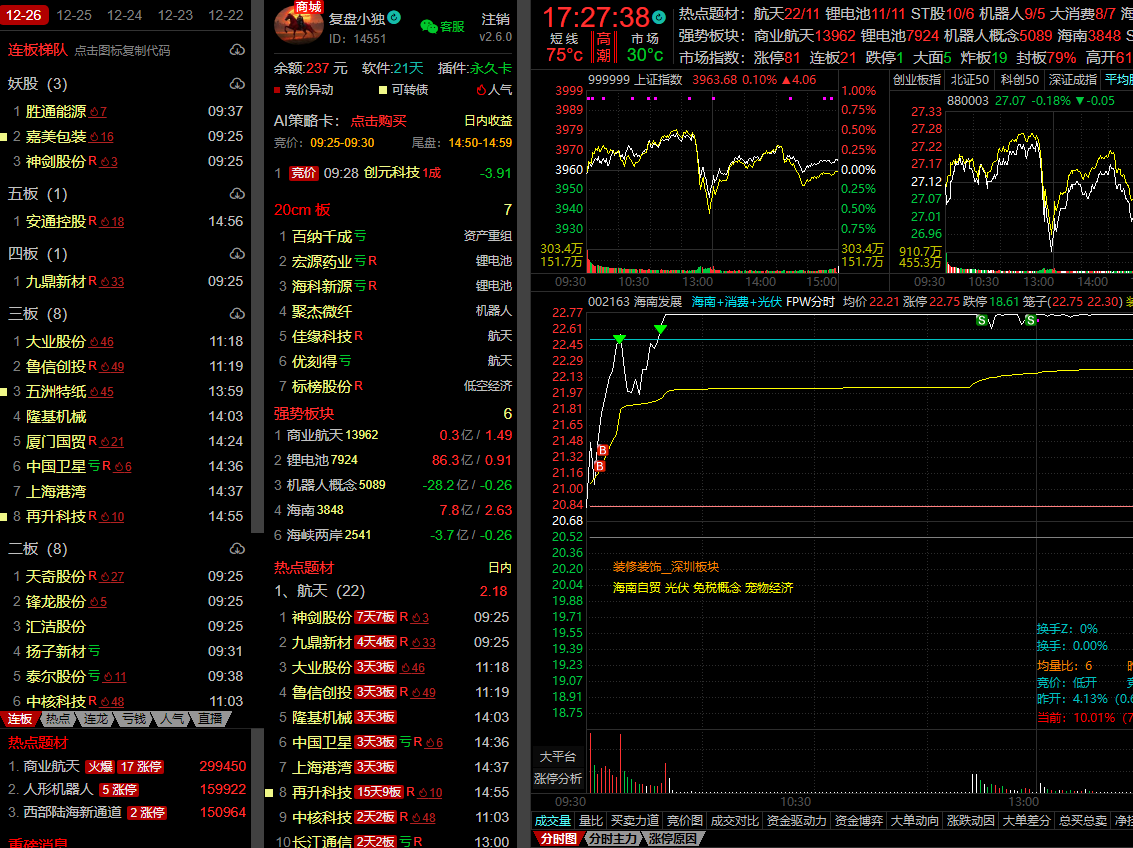Open the green WeChat 客服 icon
Image resolution: width=1133 pixels, height=848 pixels.
[429, 27]
